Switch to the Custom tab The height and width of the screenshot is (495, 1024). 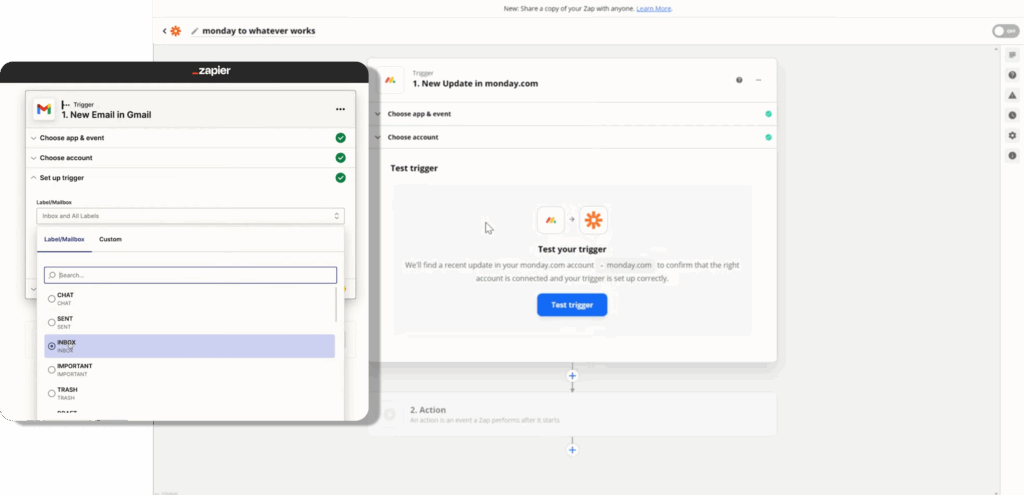click(110, 239)
